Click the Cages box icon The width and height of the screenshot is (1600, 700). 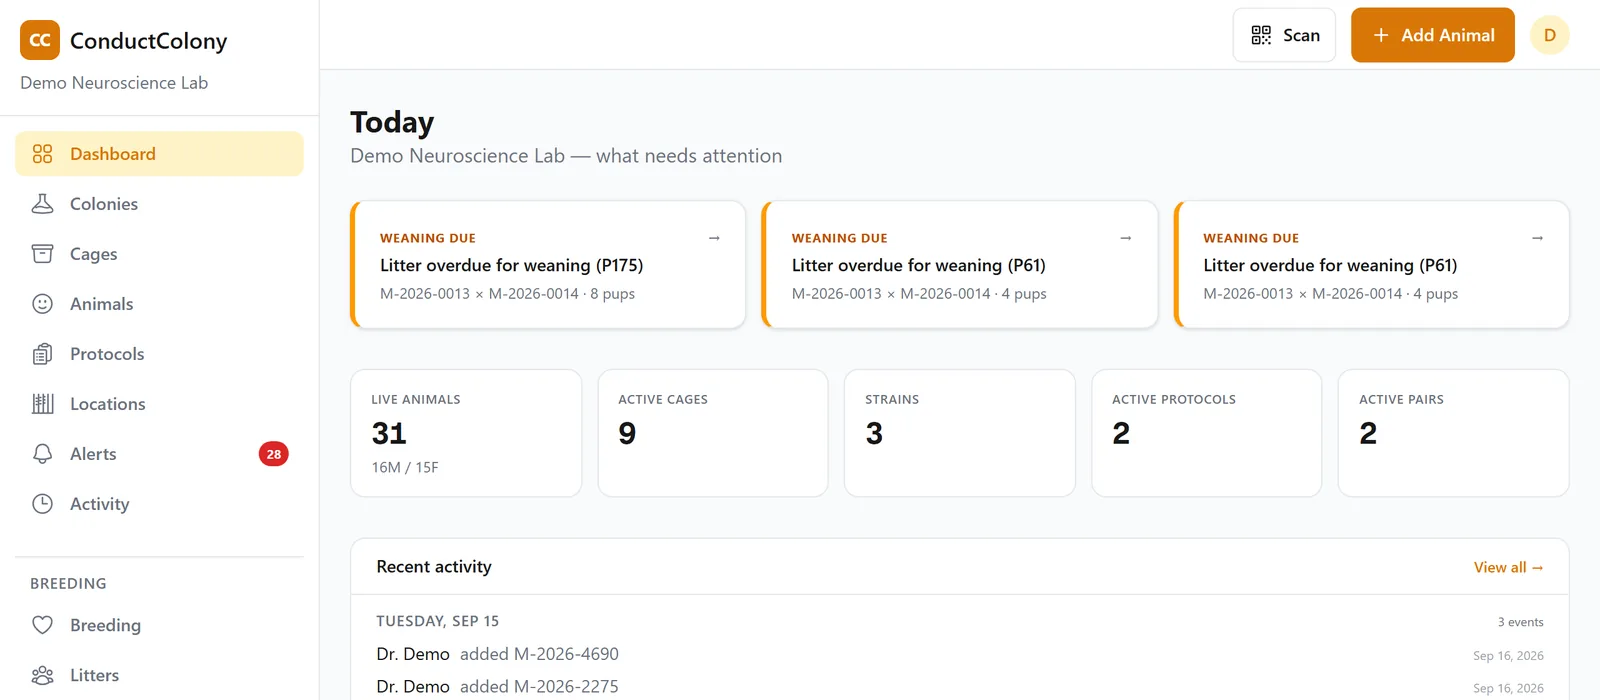[x=42, y=254]
